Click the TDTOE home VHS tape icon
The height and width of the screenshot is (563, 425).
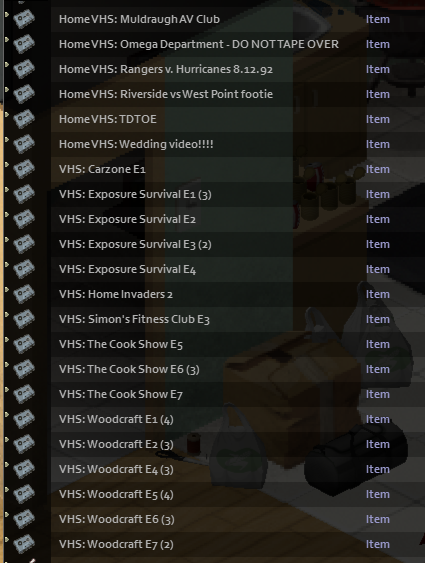coord(24,119)
